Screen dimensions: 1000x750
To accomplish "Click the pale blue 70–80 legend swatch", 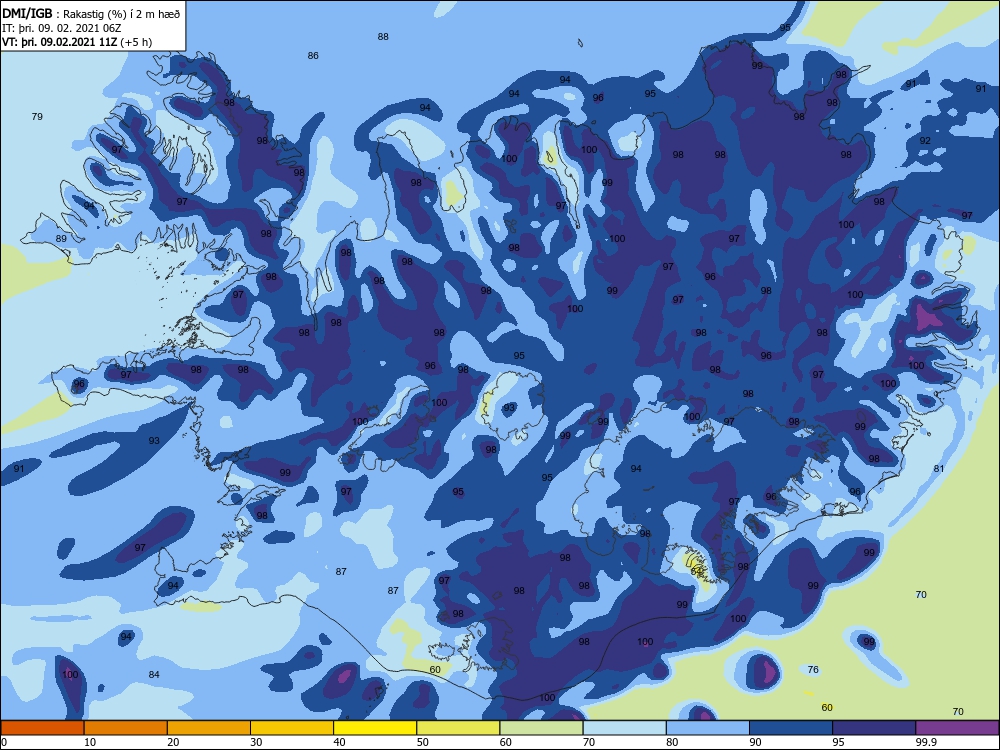I will coord(624,728).
